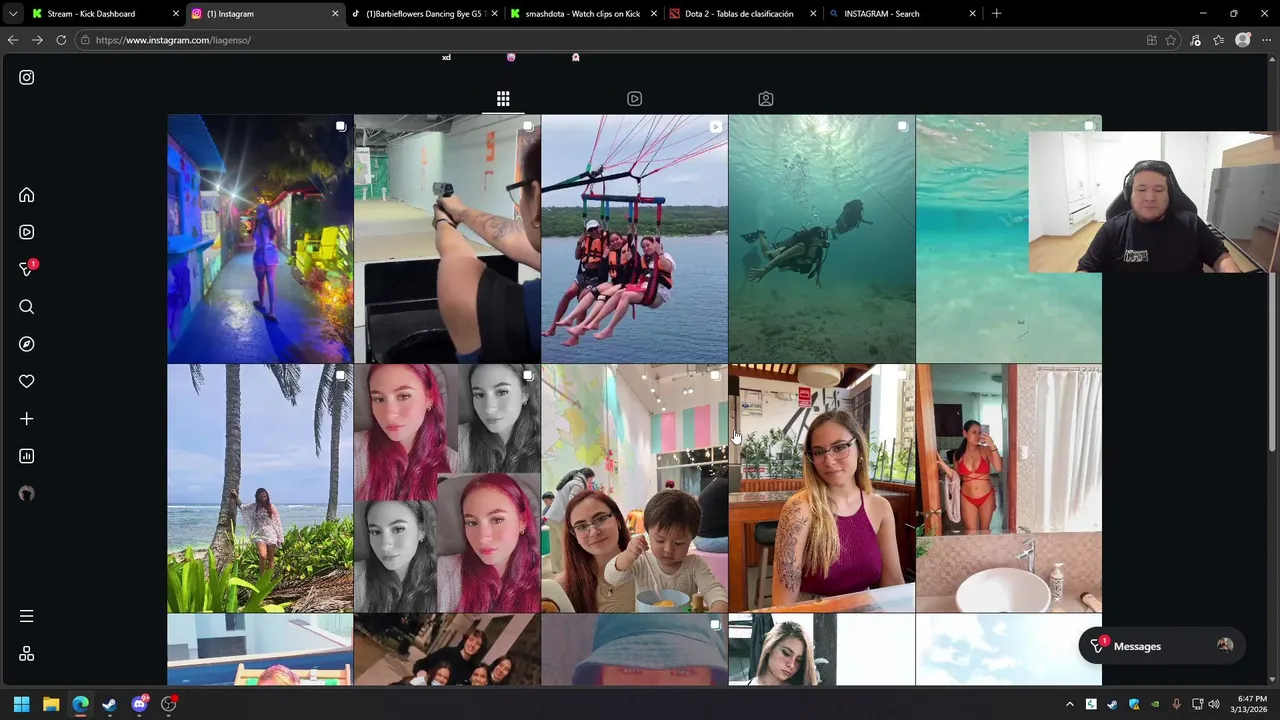Open the volume control in system tray
This screenshot has height=720, width=1280.
(x=1214, y=704)
